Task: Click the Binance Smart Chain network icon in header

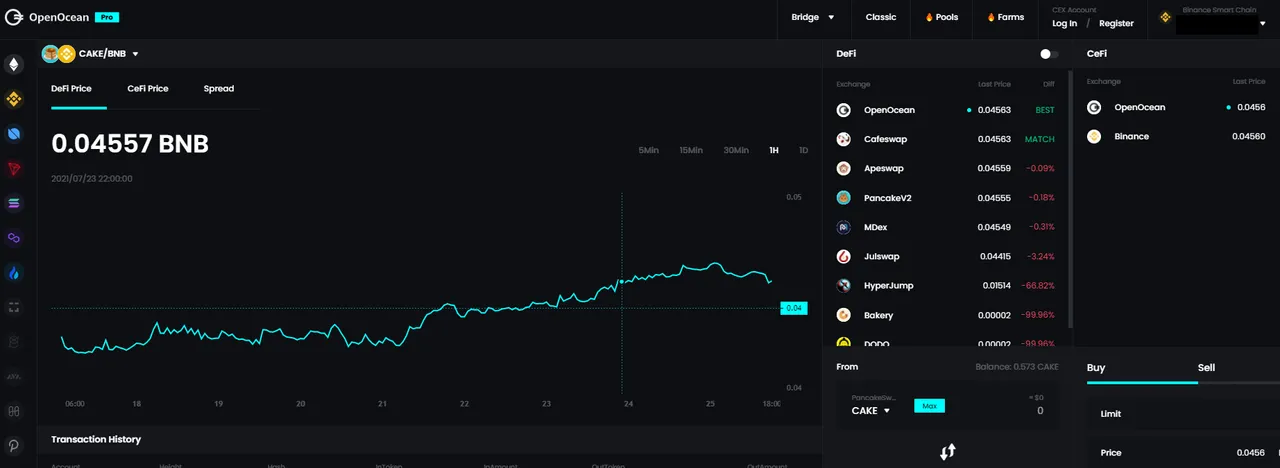Action: 1165,17
